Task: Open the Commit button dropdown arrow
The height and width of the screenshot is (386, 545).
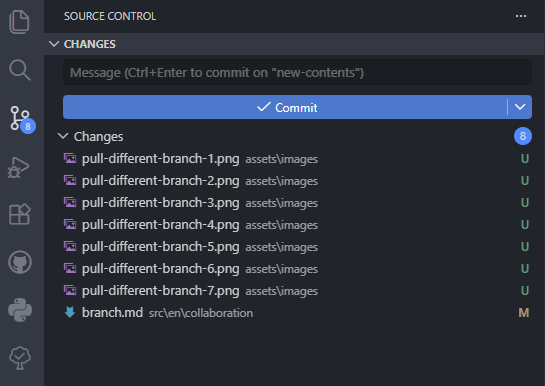Action: click(520, 107)
